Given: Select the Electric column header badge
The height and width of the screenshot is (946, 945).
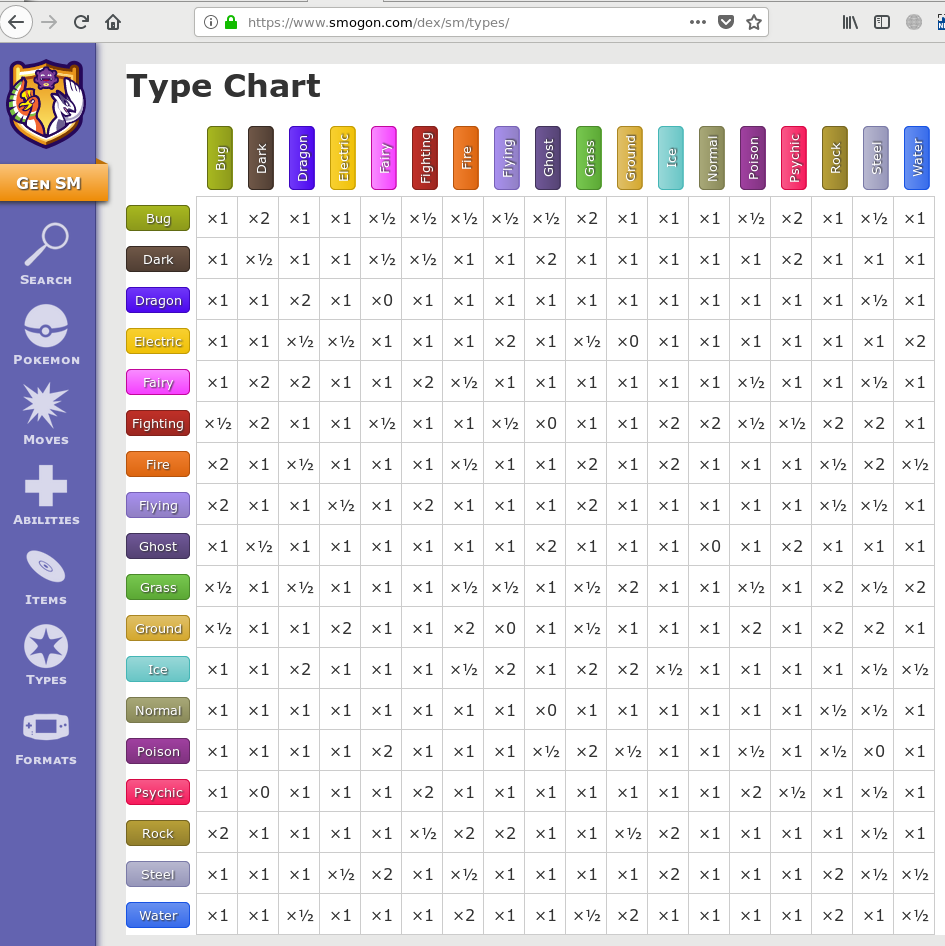Looking at the screenshot, I should tap(343, 158).
